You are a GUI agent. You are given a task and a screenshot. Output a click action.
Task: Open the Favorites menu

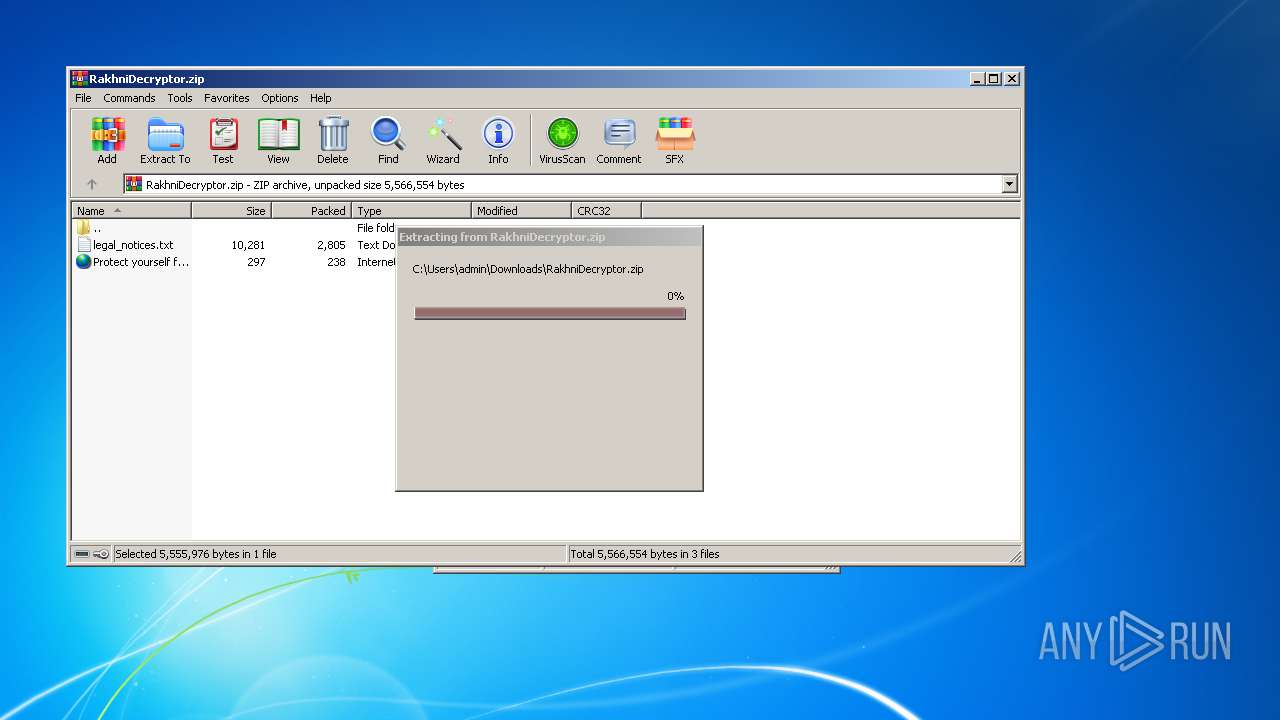coord(227,98)
